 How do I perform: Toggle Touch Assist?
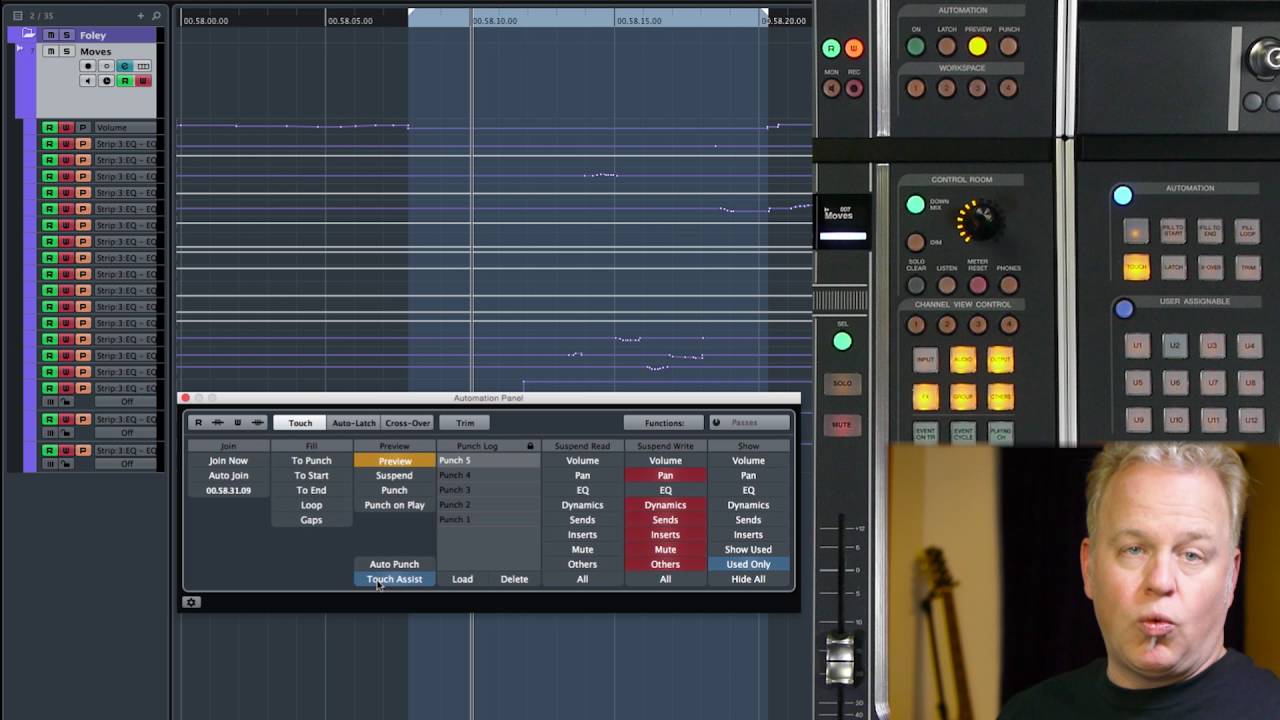click(394, 579)
